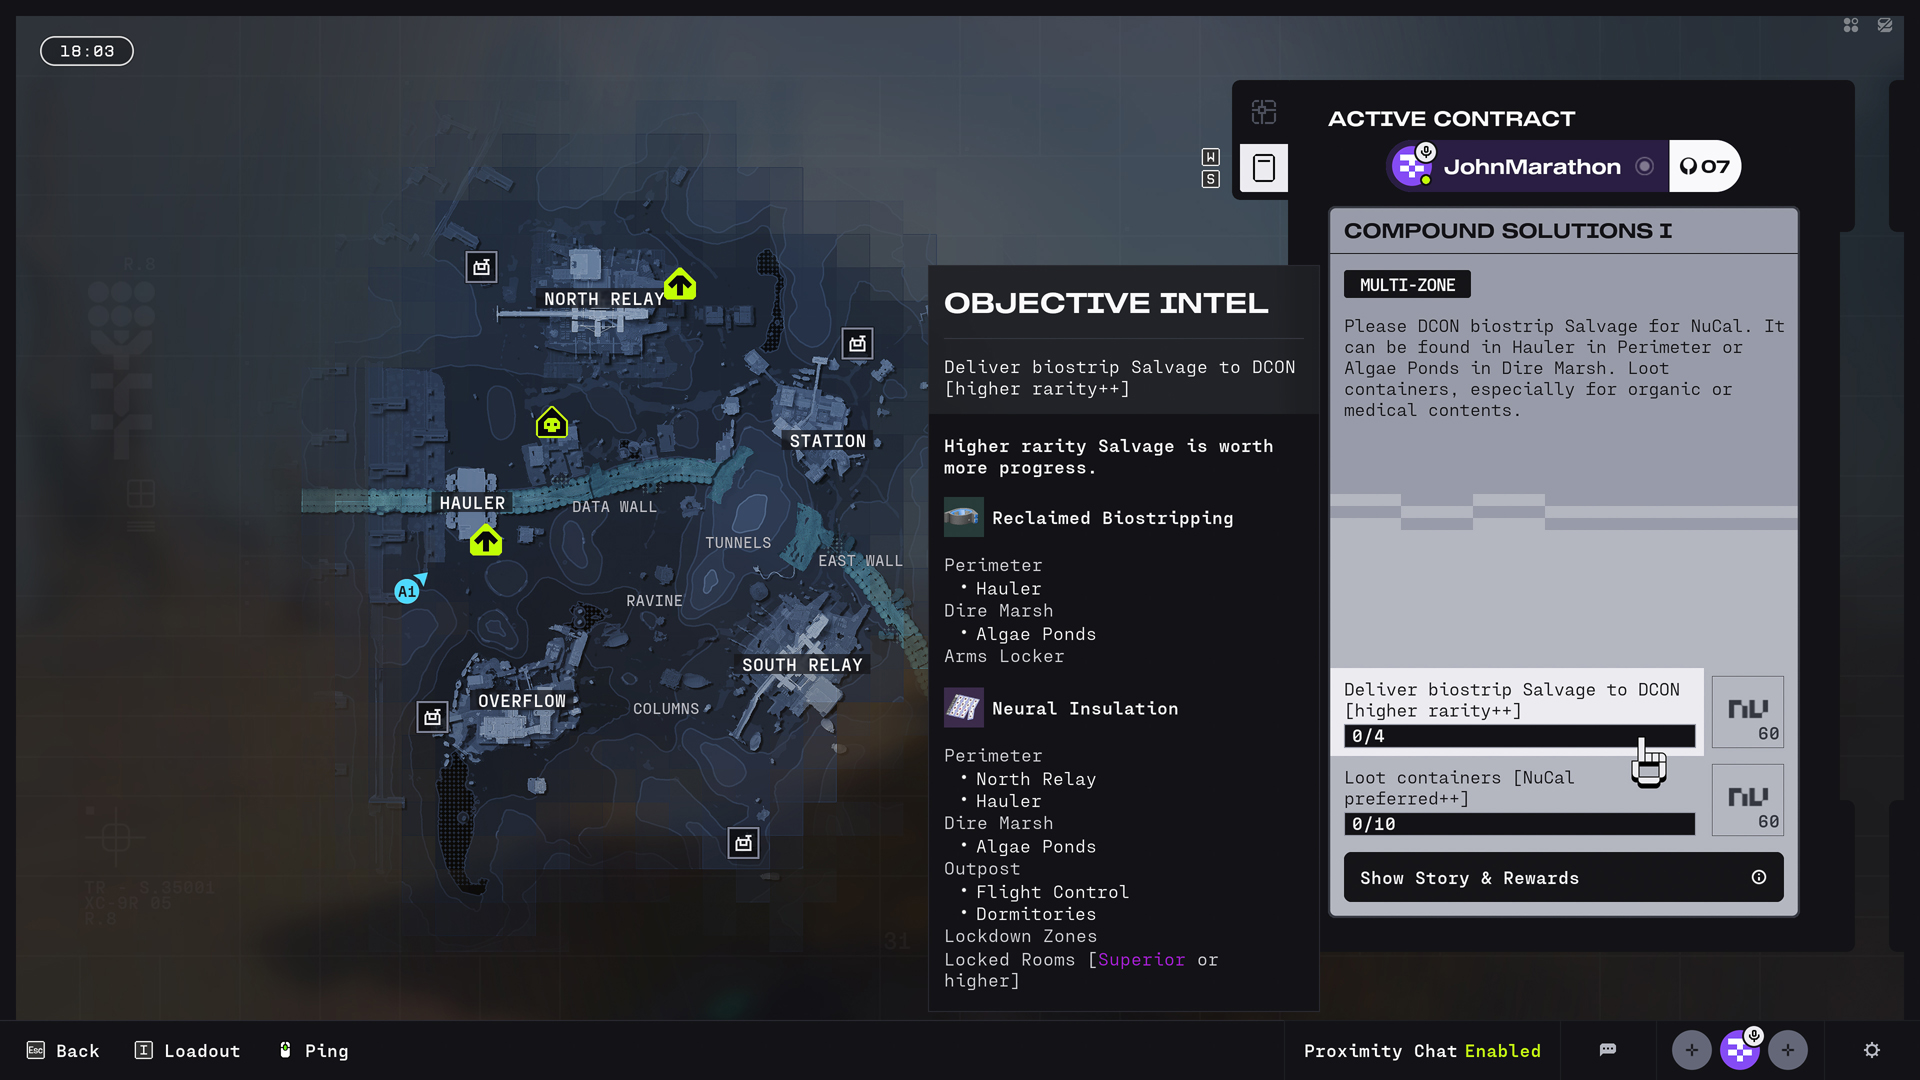Click the 0/10 Loot containers progress bar

click(1518, 824)
